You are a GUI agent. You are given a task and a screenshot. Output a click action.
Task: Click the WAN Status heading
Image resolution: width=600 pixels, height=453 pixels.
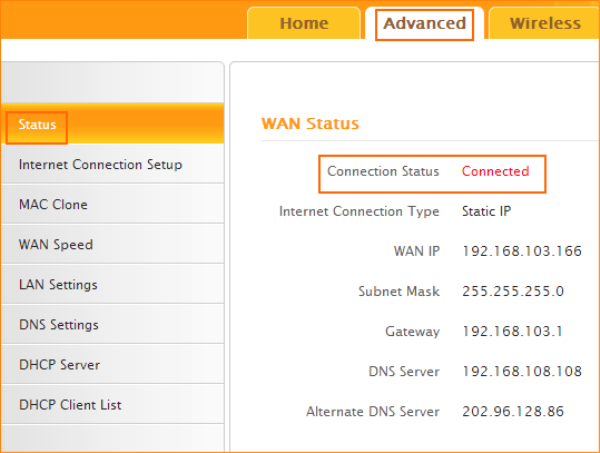pos(310,124)
